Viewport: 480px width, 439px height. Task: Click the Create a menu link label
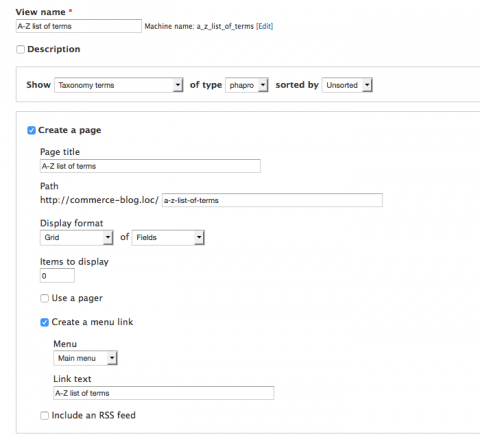(92, 322)
